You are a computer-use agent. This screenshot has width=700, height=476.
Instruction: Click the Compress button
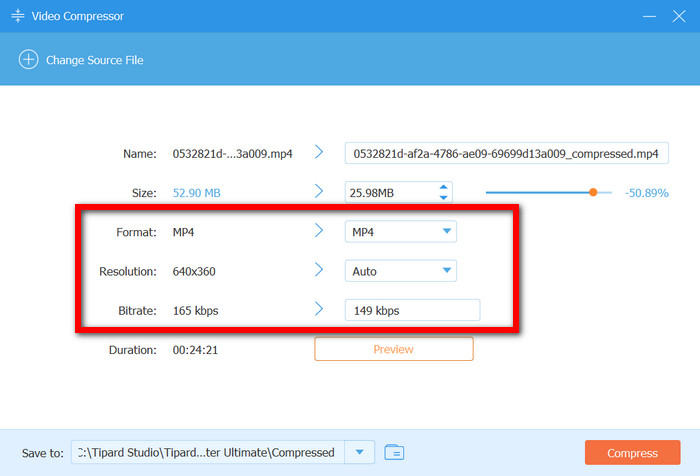pos(632,453)
